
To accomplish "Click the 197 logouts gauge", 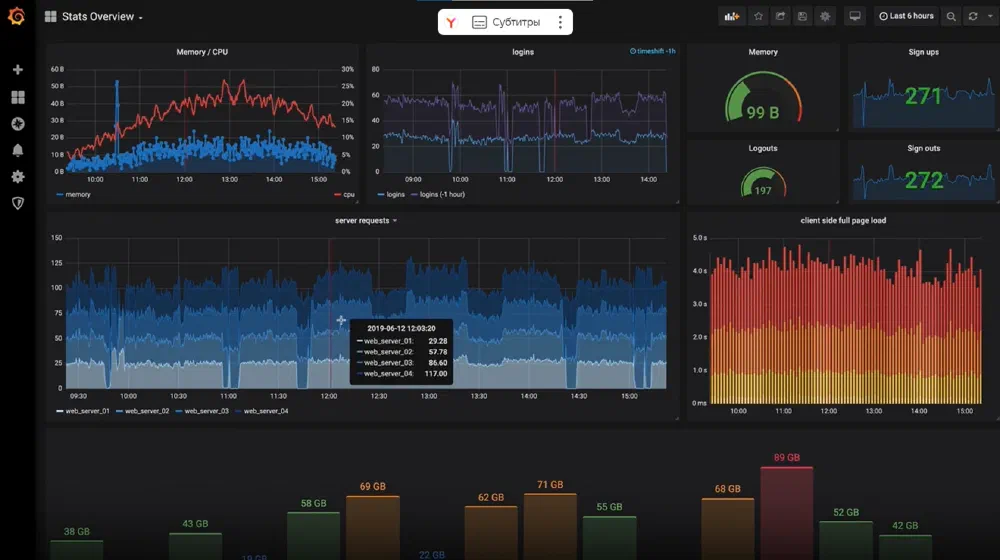I will tap(763, 182).
